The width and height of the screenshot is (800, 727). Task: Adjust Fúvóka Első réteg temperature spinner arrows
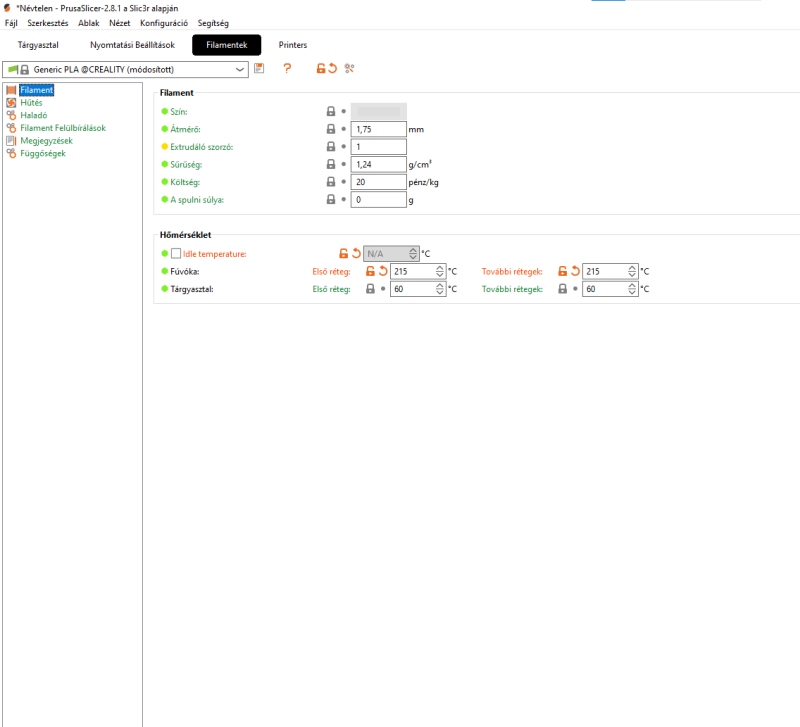click(x=440, y=271)
